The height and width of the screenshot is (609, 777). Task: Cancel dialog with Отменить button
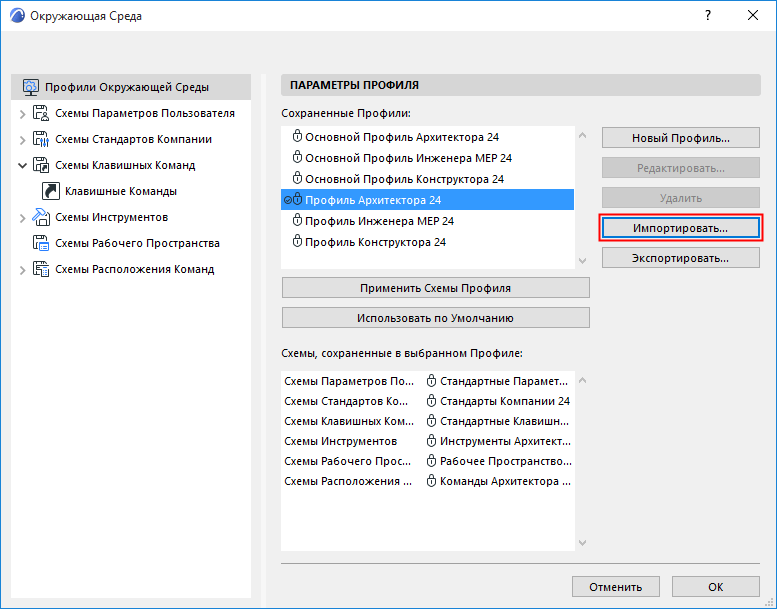tap(615, 587)
